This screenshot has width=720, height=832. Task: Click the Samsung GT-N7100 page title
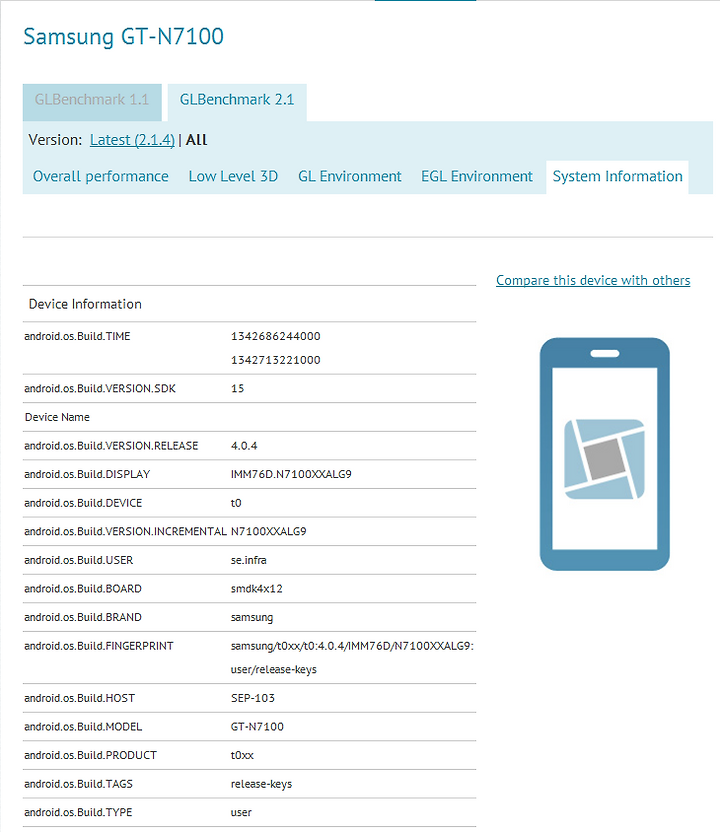124,37
